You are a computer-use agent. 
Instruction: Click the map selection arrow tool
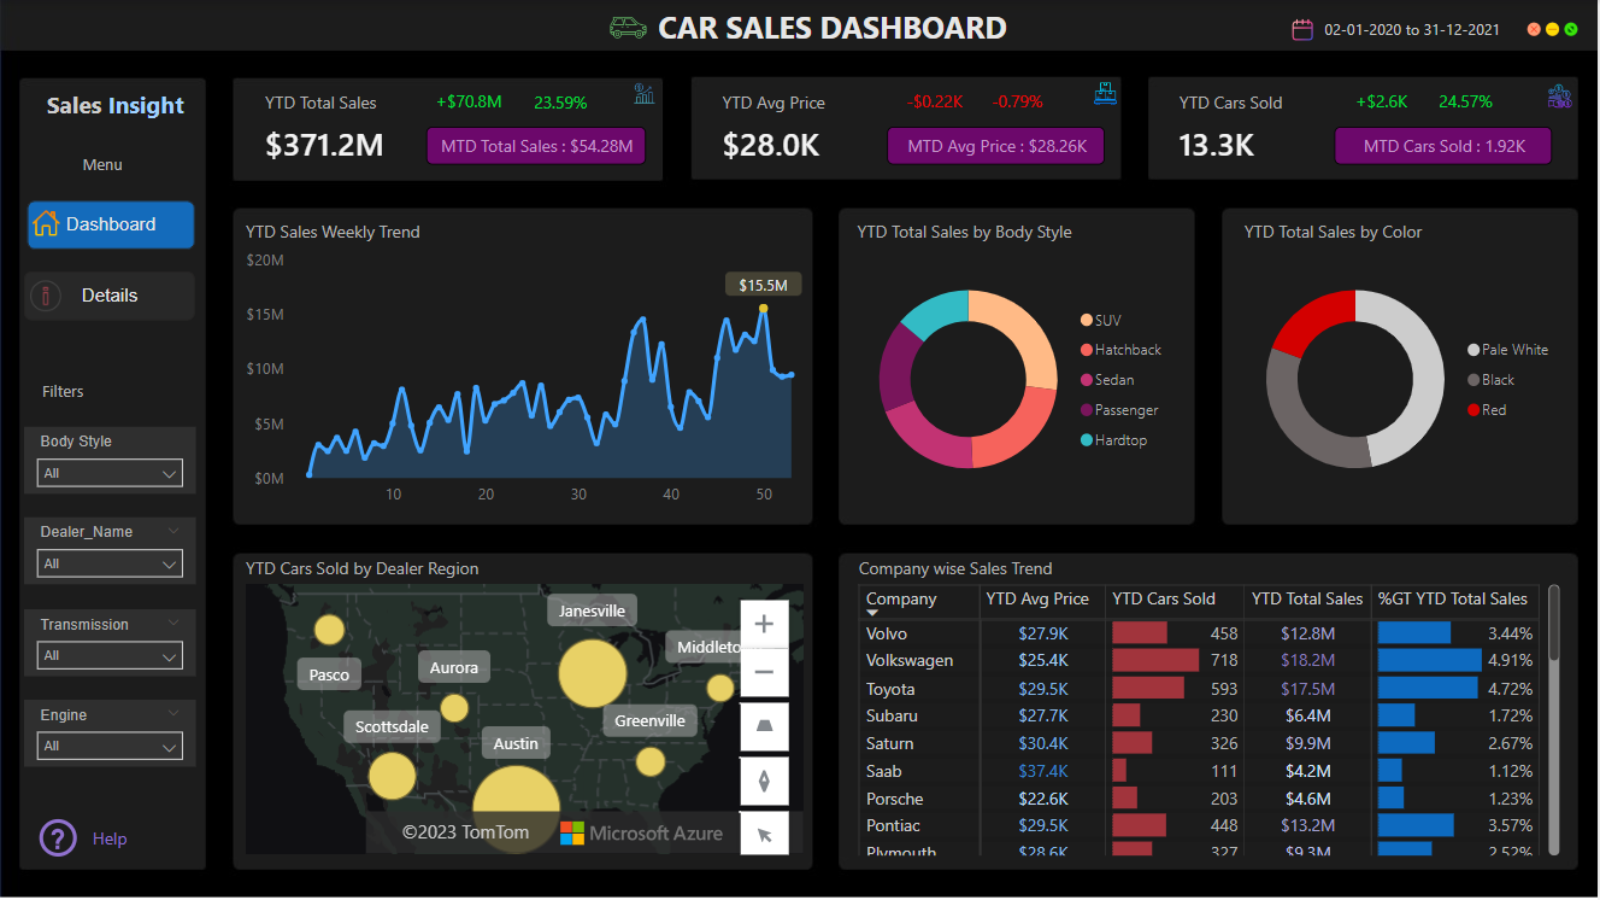(764, 834)
